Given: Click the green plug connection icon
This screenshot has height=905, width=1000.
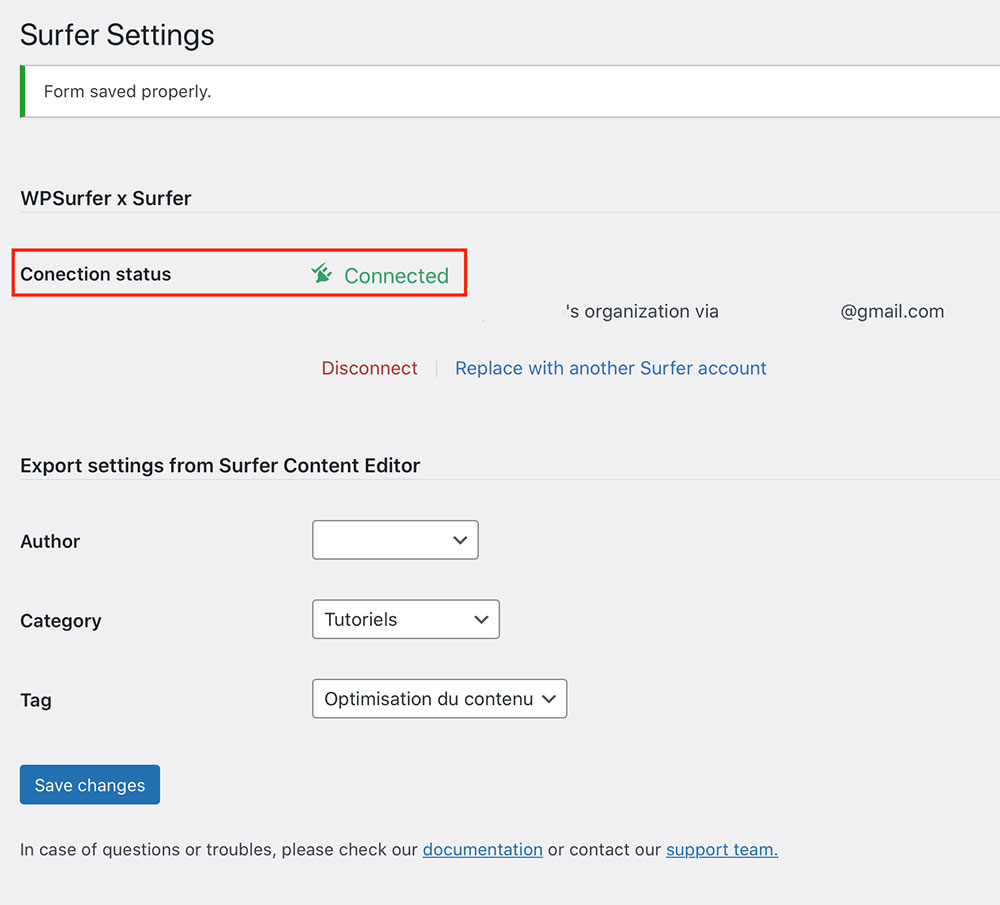Looking at the screenshot, I should pyautogui.click(x=321, y=274).
